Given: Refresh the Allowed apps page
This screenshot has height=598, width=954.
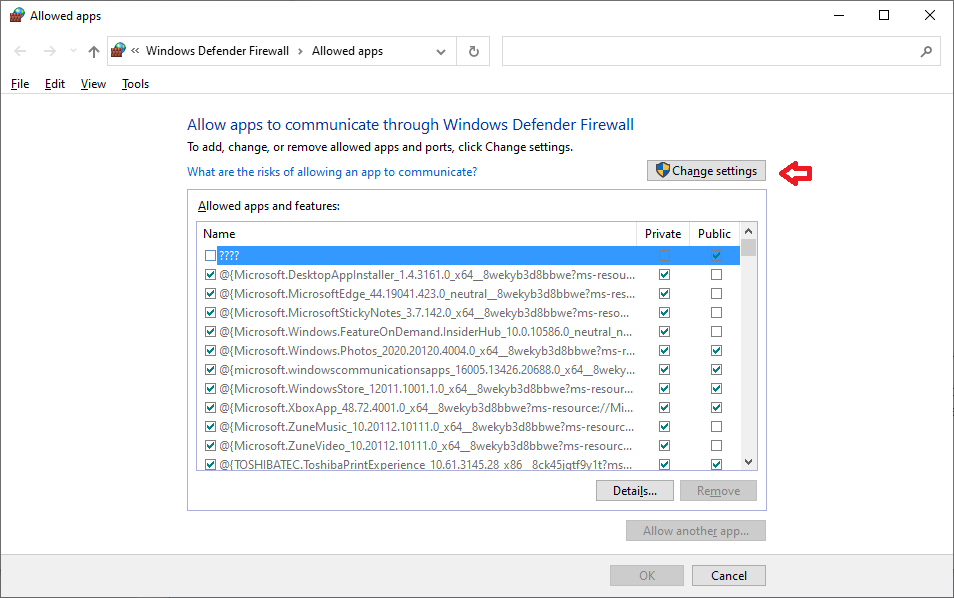Looking at the screenshot, I should pos(473,52).
